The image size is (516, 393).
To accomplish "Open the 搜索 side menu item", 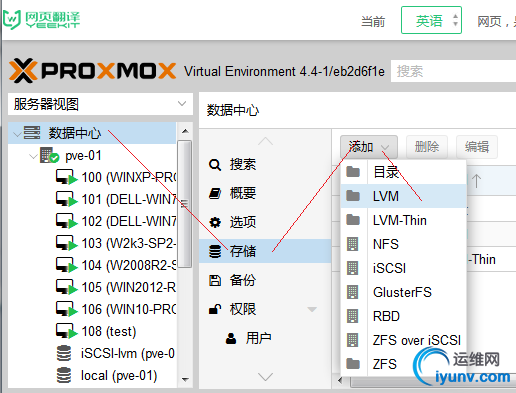I will coord(265,164).
